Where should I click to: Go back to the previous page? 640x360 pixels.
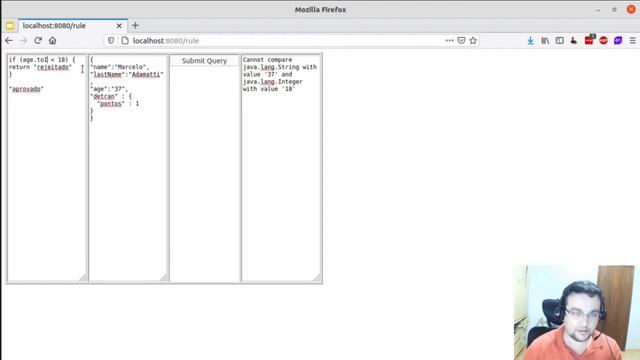9,40
